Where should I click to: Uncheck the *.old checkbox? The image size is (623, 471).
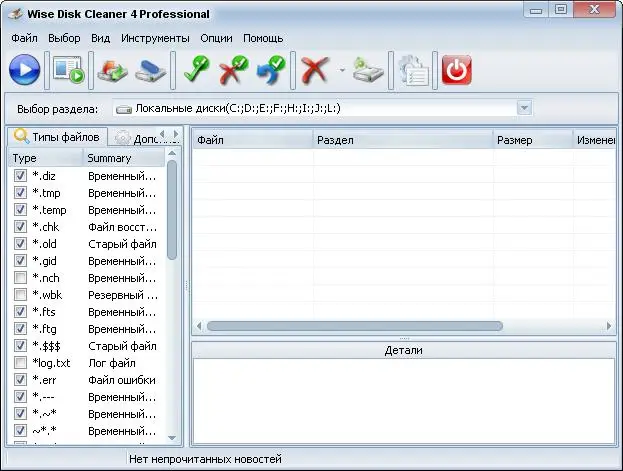click(x=20, y=243)
